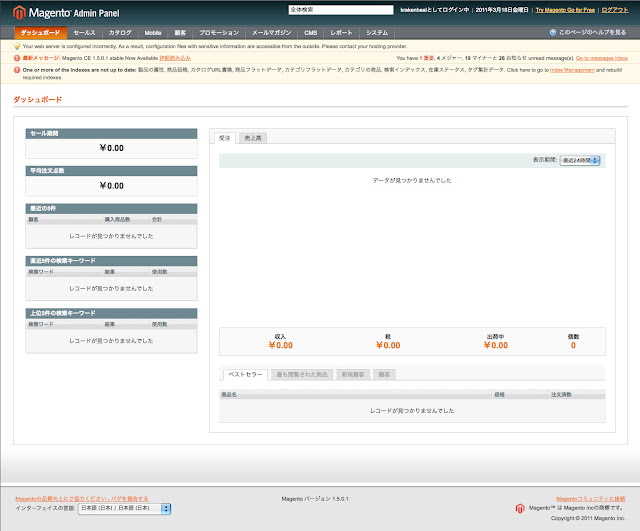
Task: Click the 詳細読み込み link
Action: (x=175, y=58)
